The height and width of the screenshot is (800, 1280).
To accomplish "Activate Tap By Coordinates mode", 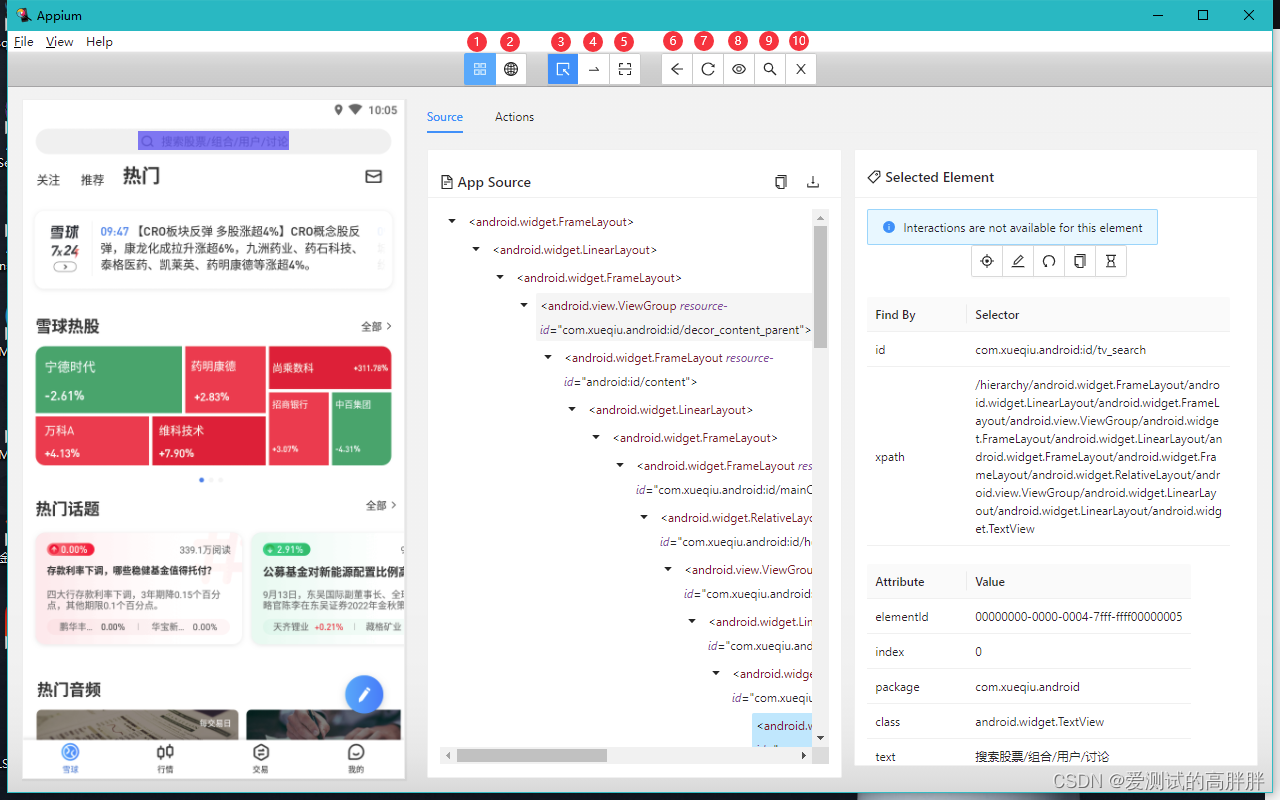I will (x=625, y=69).
